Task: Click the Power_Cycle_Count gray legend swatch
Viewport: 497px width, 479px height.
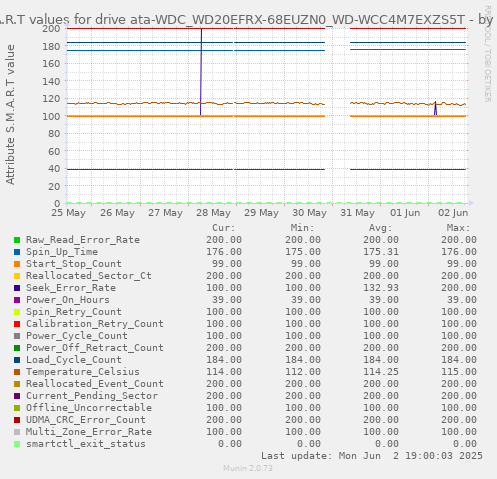Action: [x=17, y=336]
